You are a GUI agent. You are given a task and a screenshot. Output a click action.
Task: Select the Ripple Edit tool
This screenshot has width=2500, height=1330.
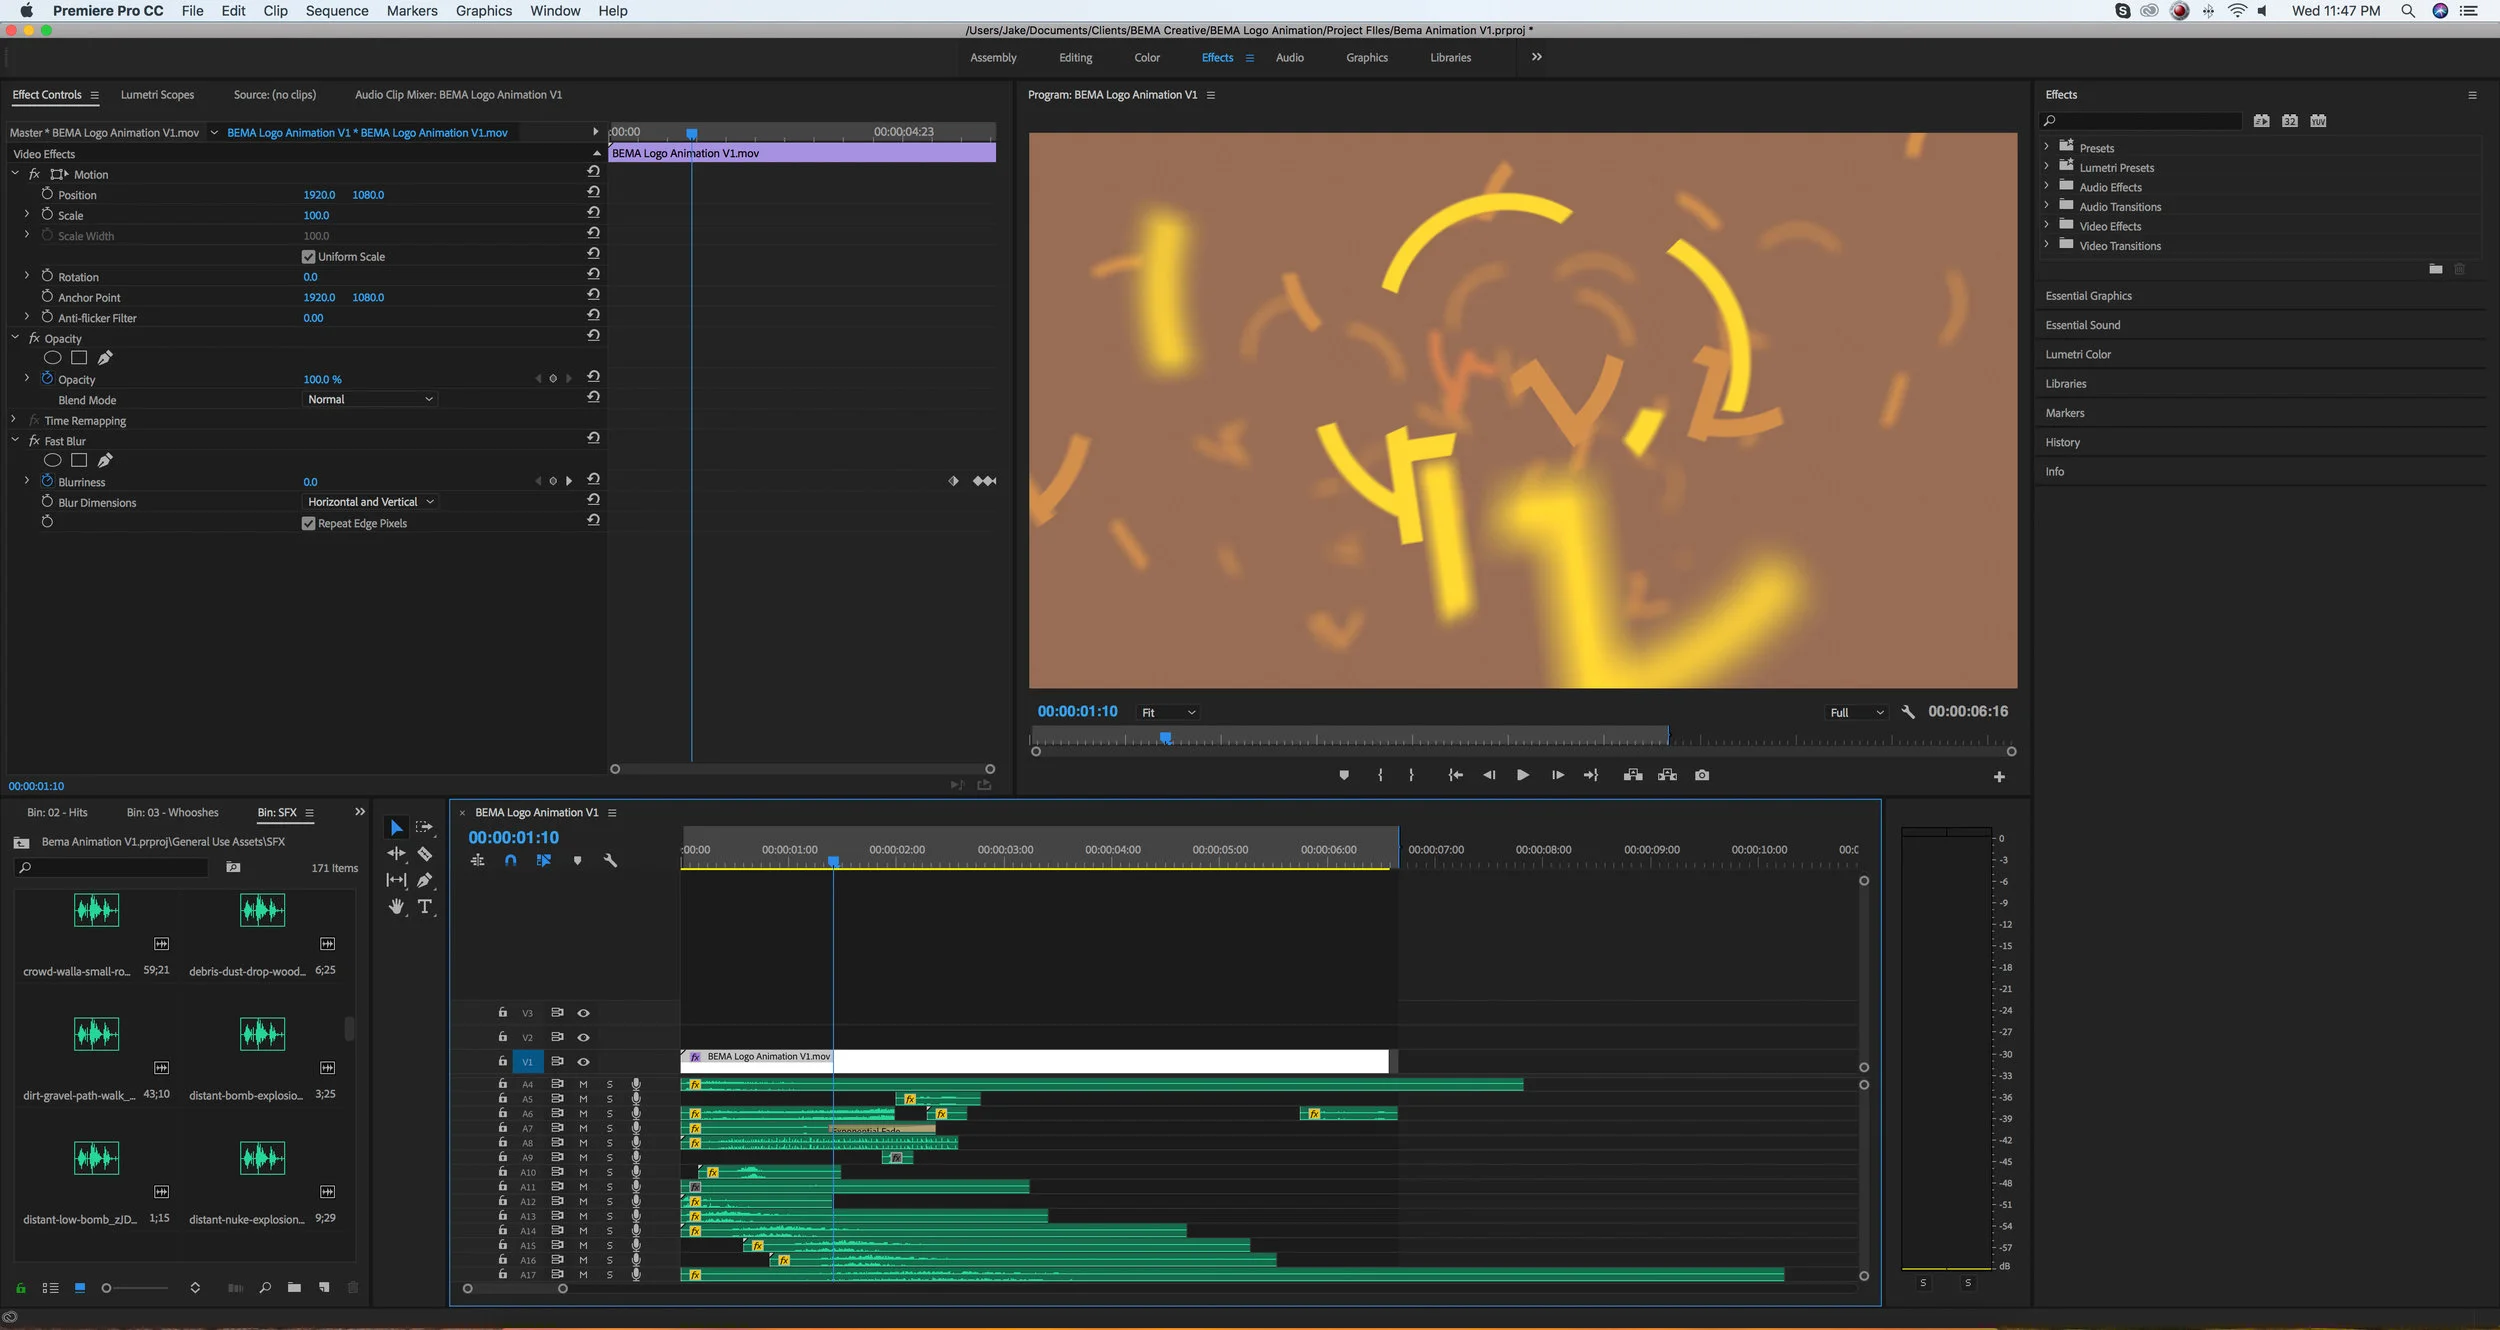coord(396,854)
